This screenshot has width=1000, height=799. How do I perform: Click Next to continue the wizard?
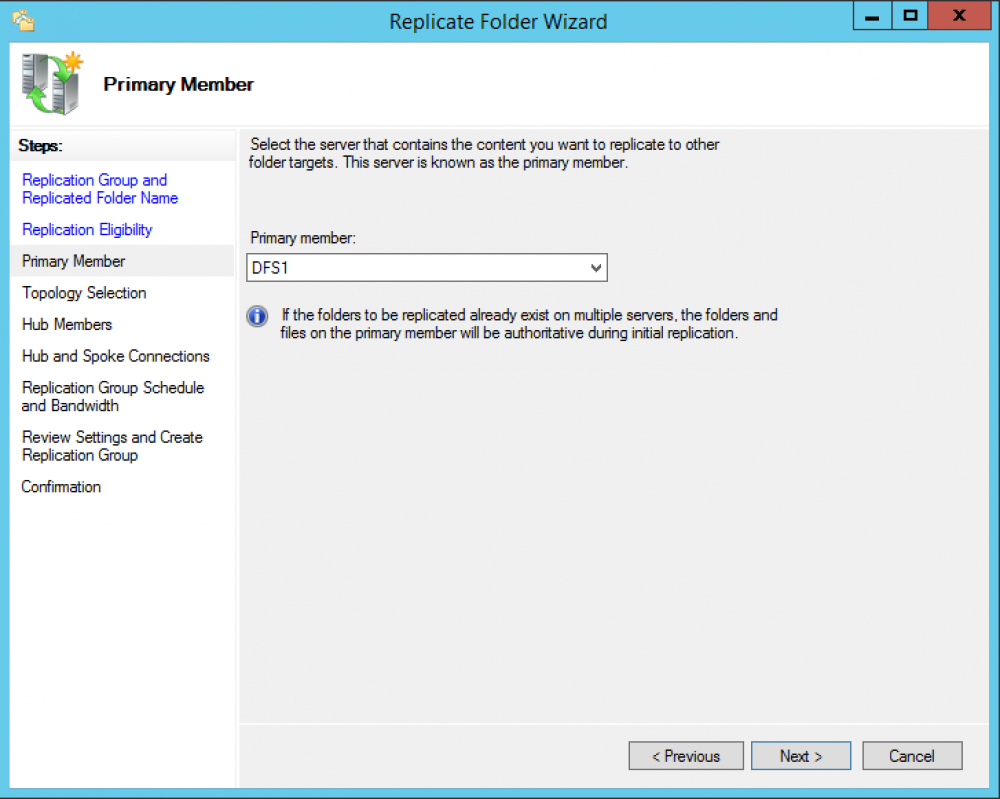pyautogui.click(x=800, y=756)
